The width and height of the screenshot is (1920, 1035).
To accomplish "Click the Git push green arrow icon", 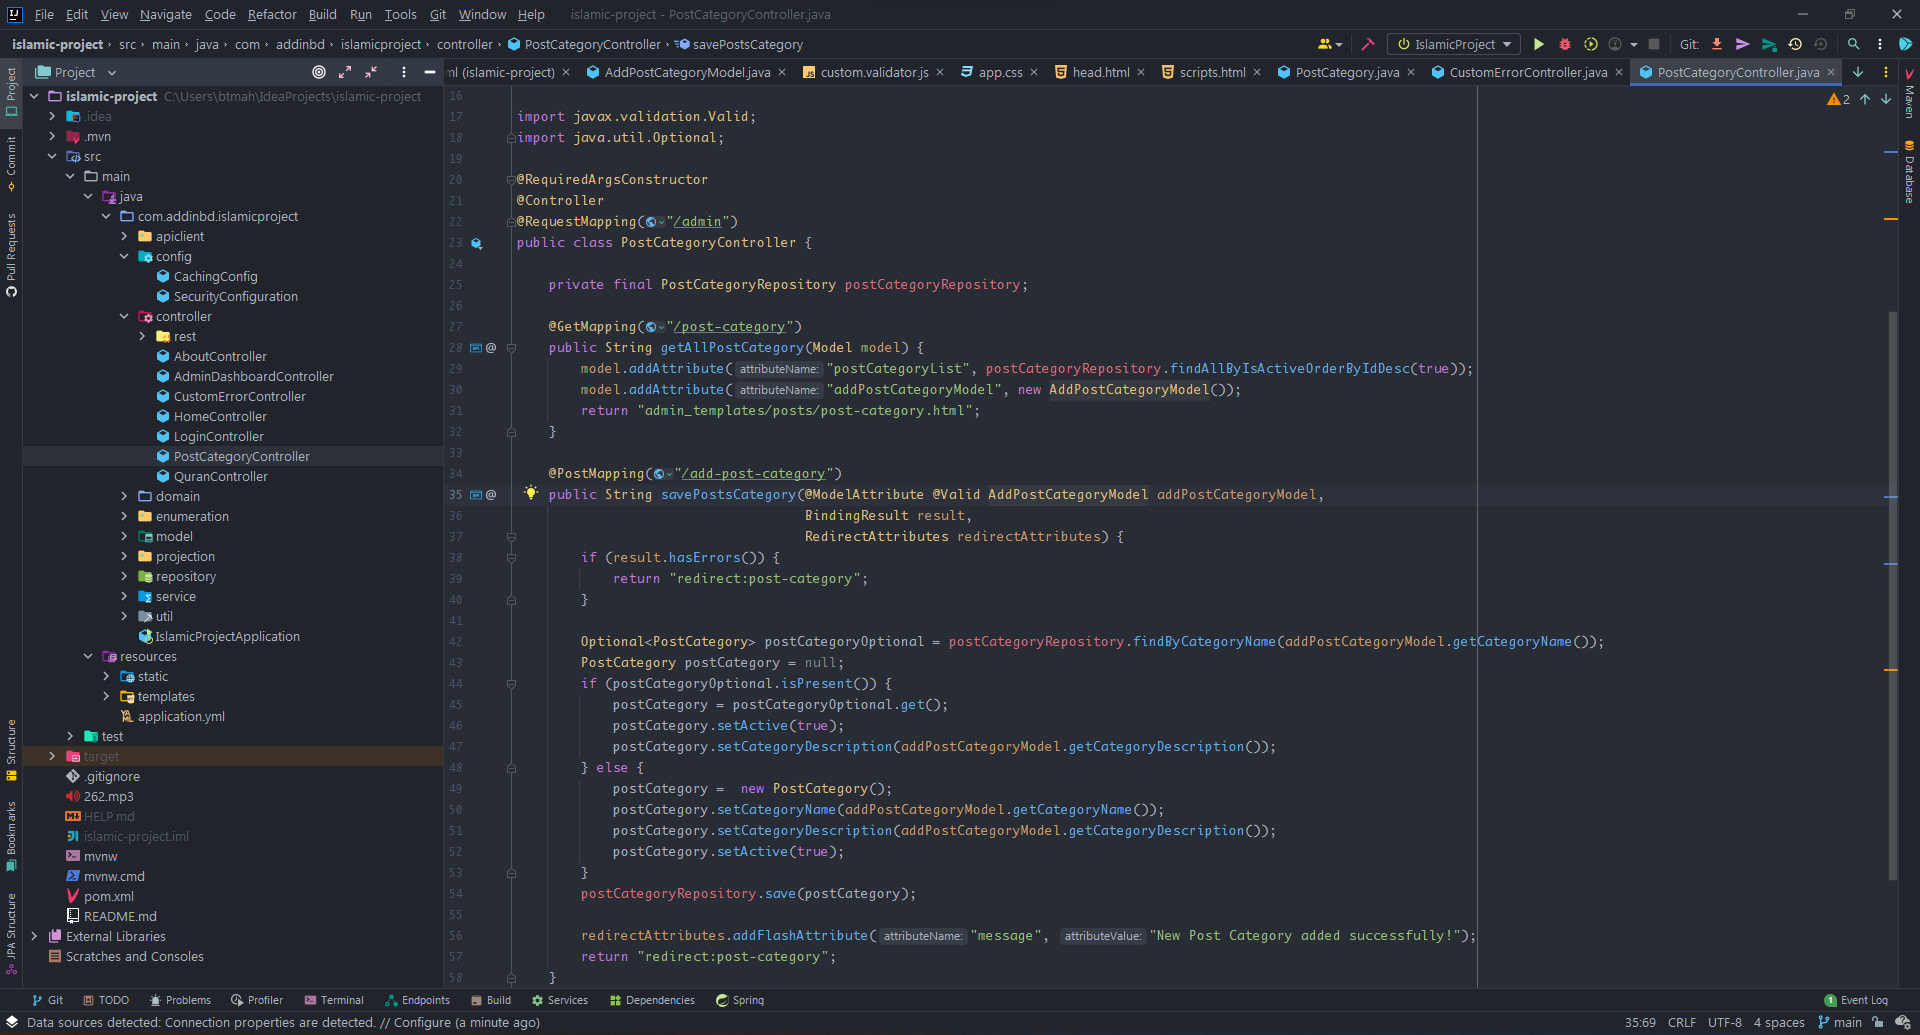I will pos(1769,44).
